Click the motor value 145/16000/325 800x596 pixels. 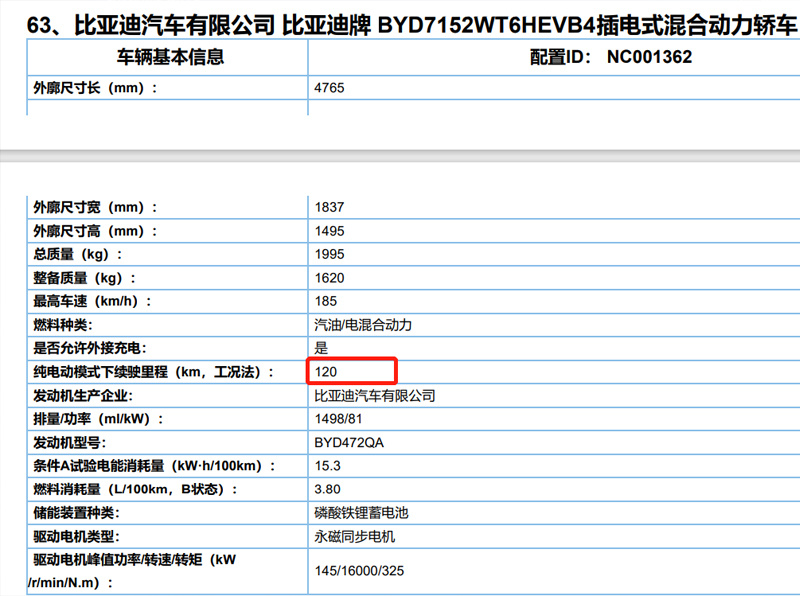pos(359,571)
